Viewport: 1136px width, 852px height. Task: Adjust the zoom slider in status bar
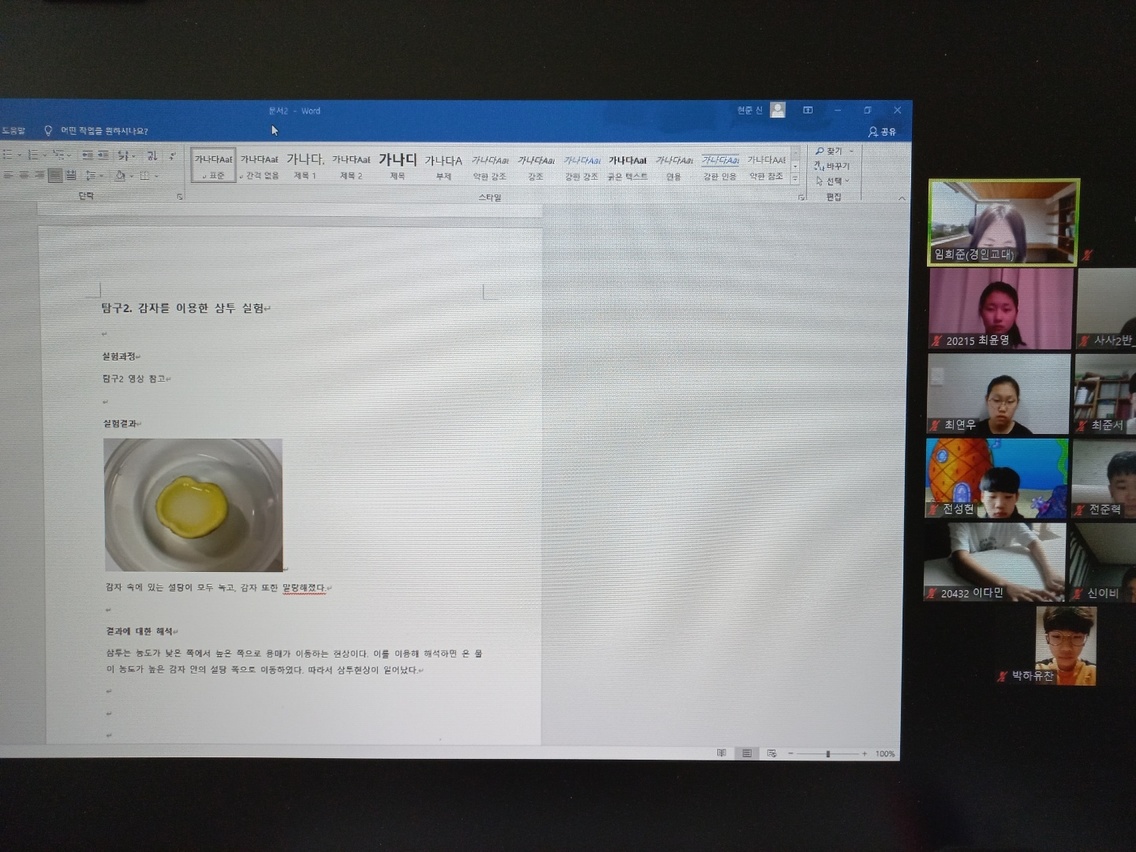click(x=827, y=753)
